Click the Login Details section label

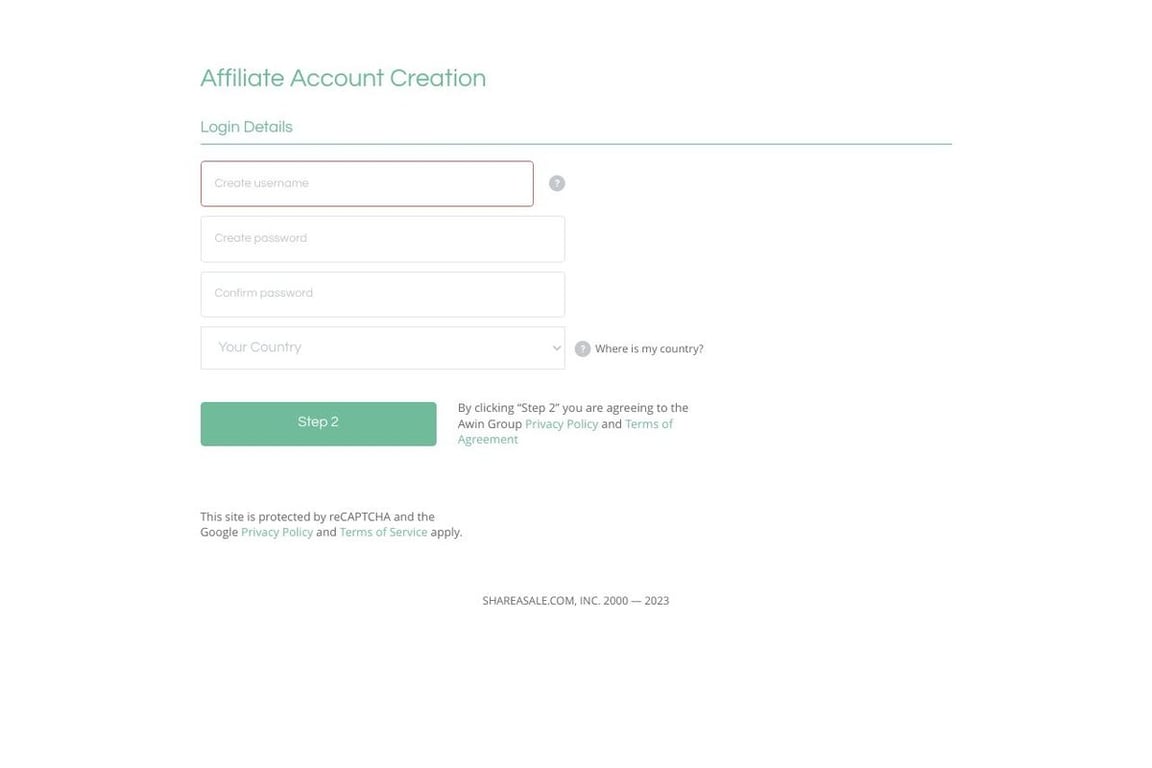click(x=246, y=126)
